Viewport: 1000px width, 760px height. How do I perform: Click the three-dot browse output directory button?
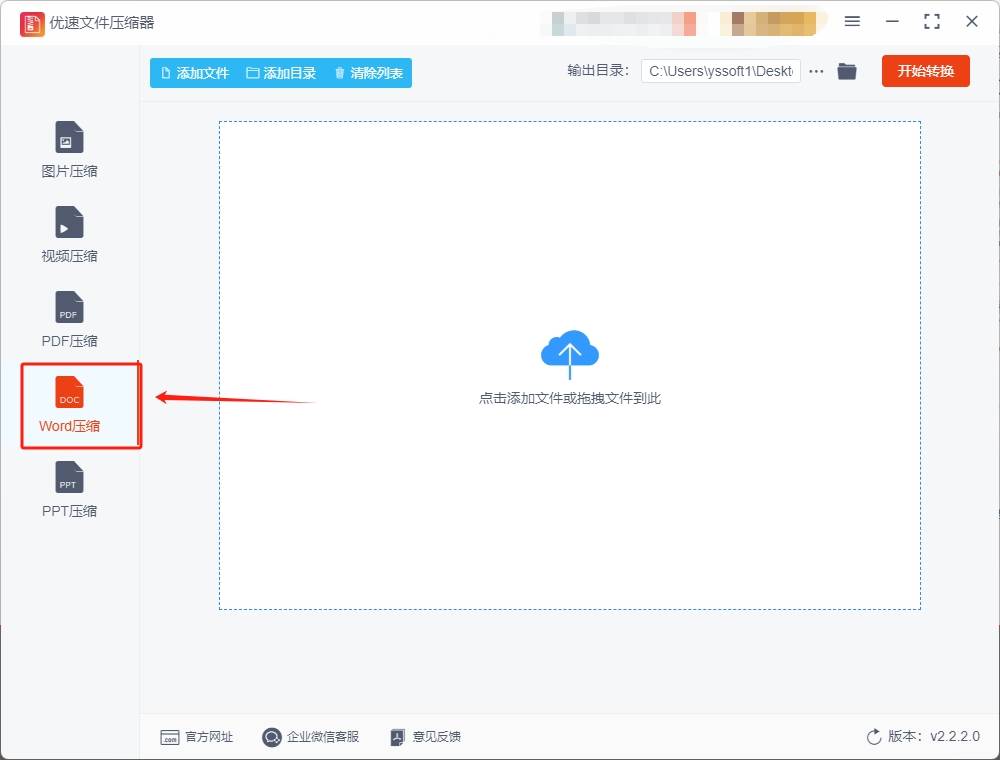816,71
